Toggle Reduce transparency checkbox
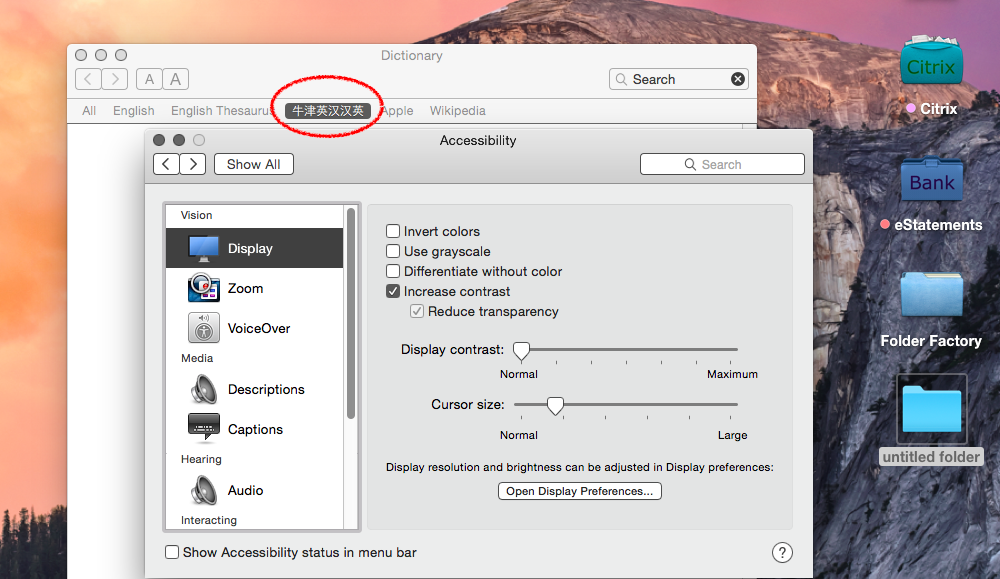 click(417, 311)
